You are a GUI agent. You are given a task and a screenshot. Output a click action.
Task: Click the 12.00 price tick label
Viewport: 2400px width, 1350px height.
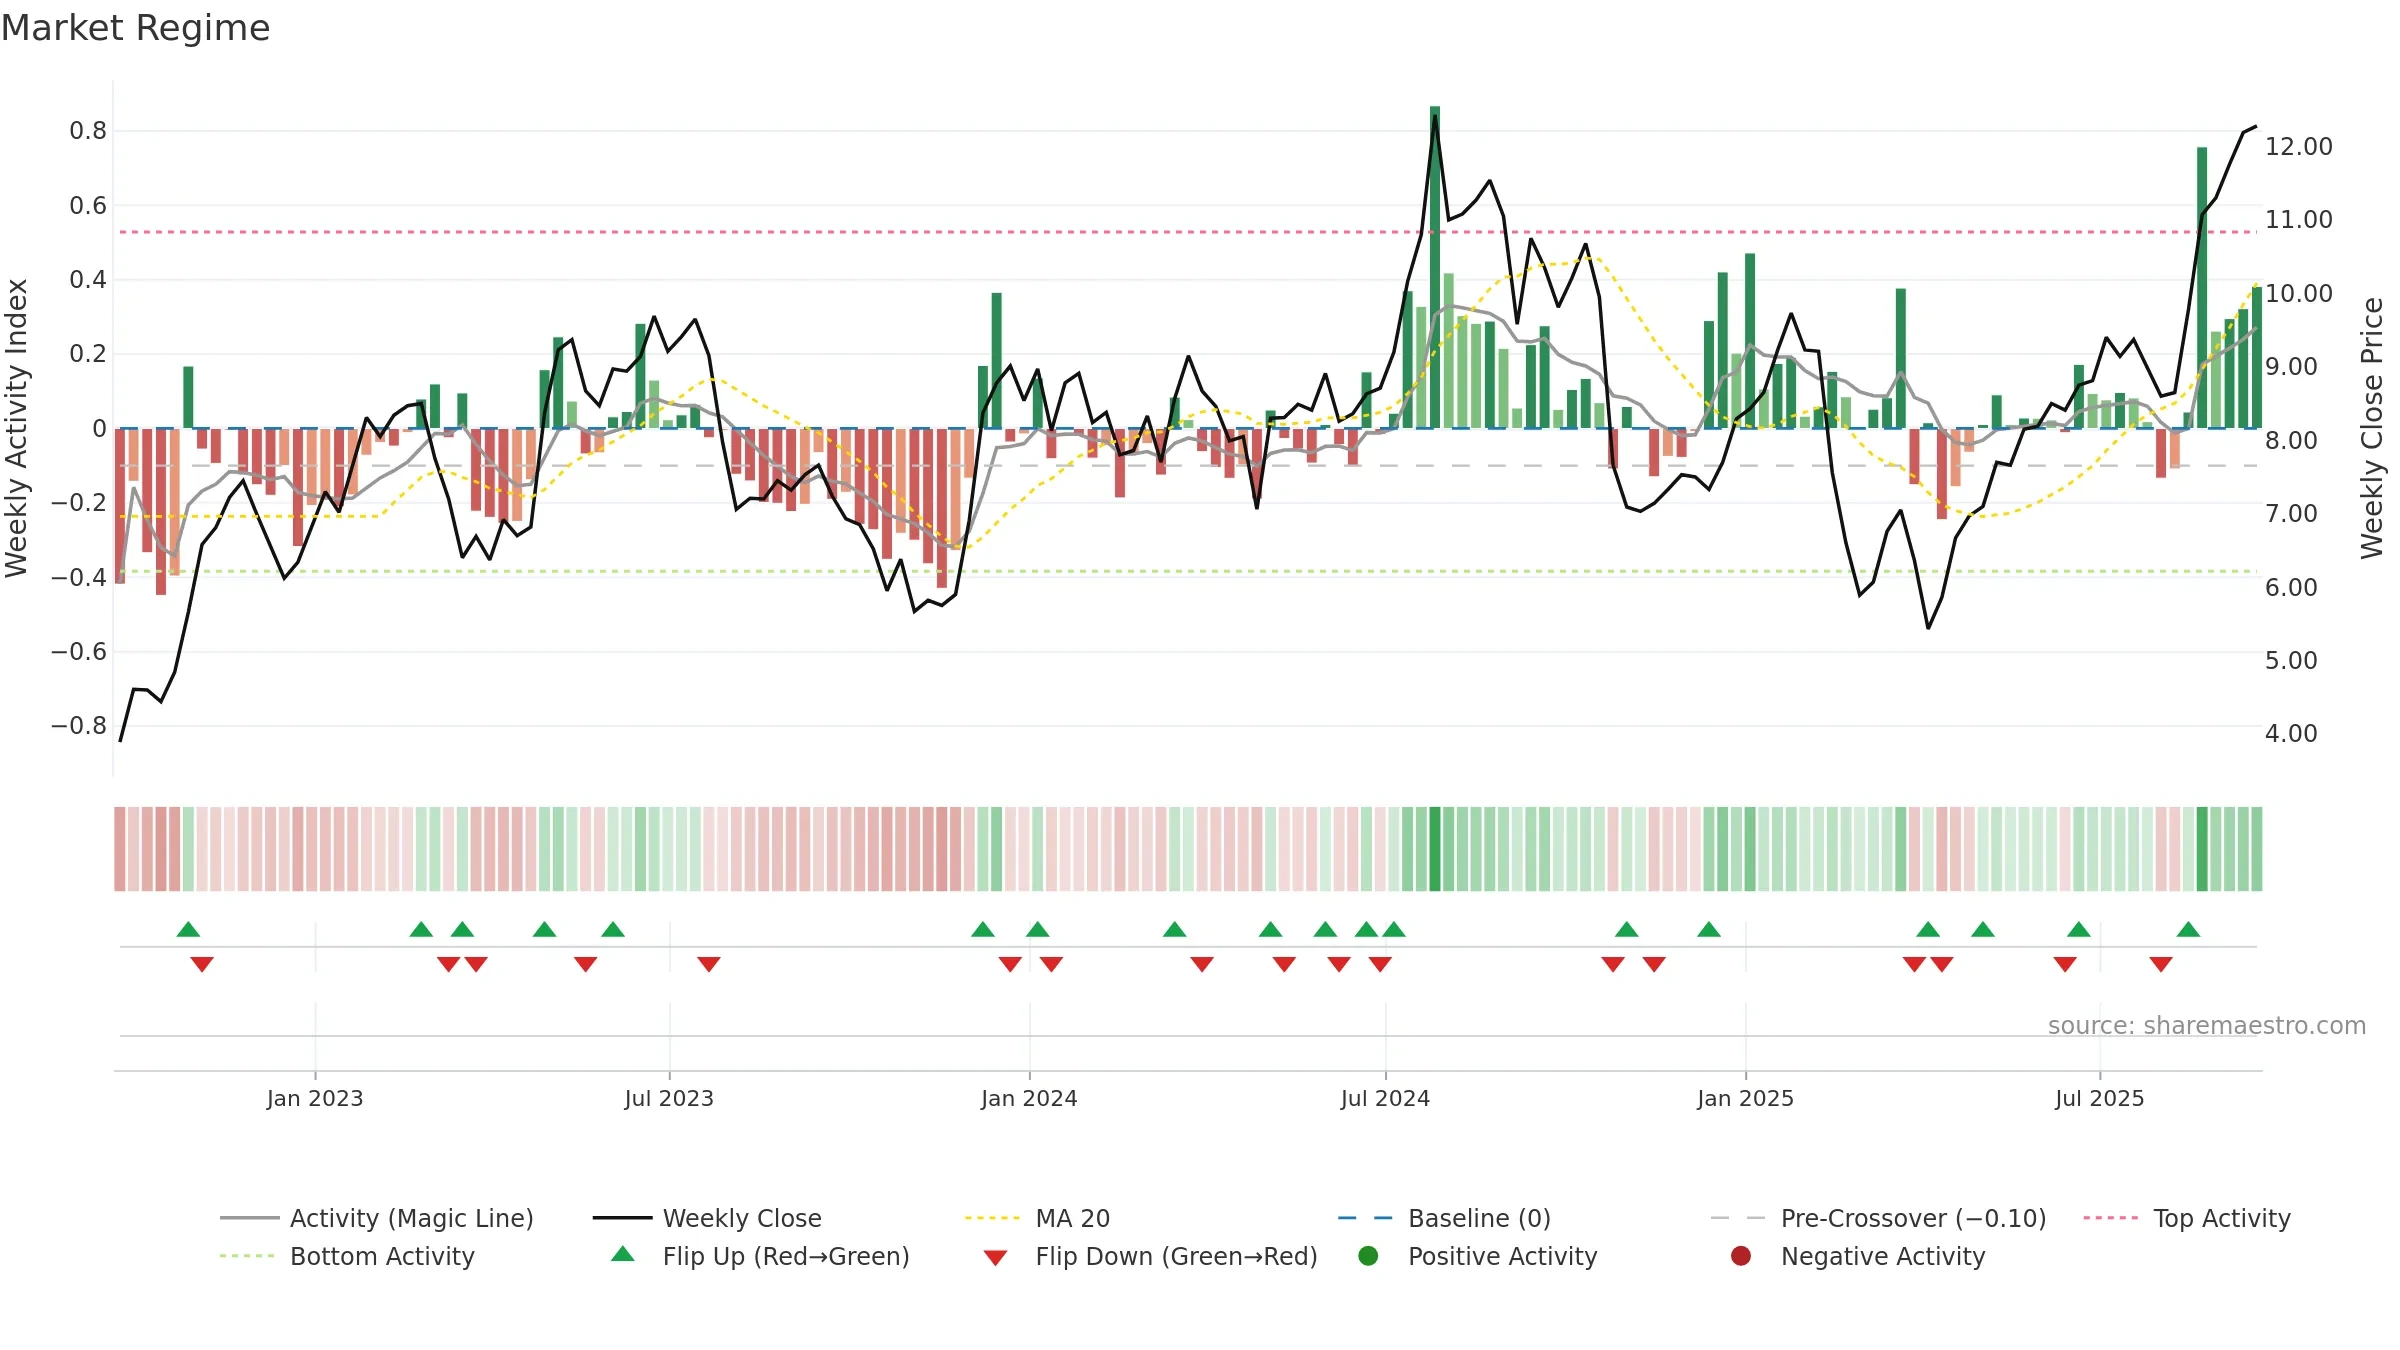(2299, 146)
